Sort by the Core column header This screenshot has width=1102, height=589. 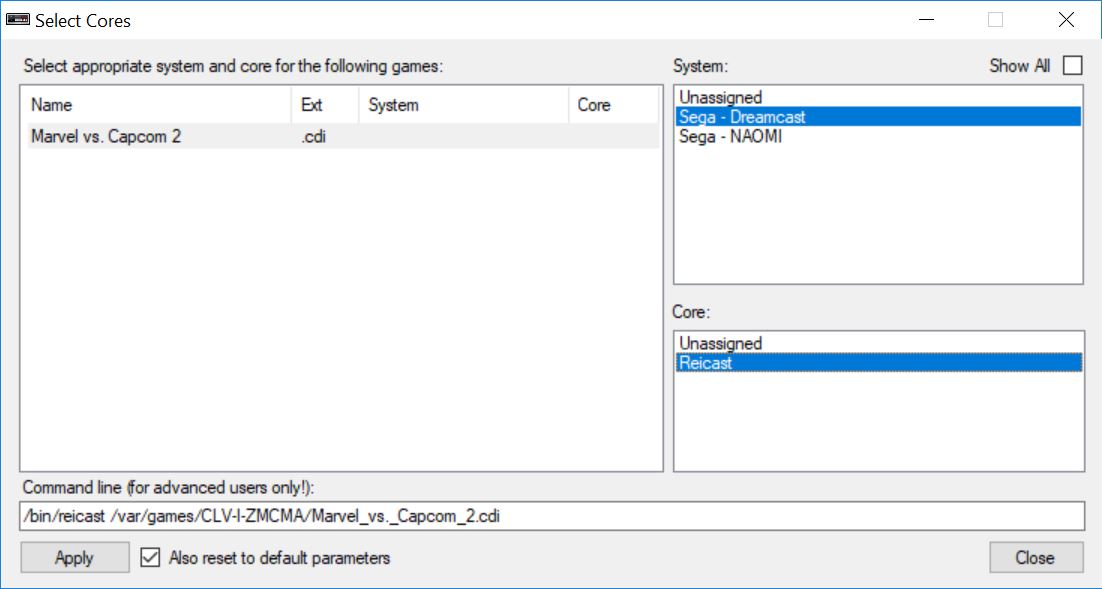[613, 105]
